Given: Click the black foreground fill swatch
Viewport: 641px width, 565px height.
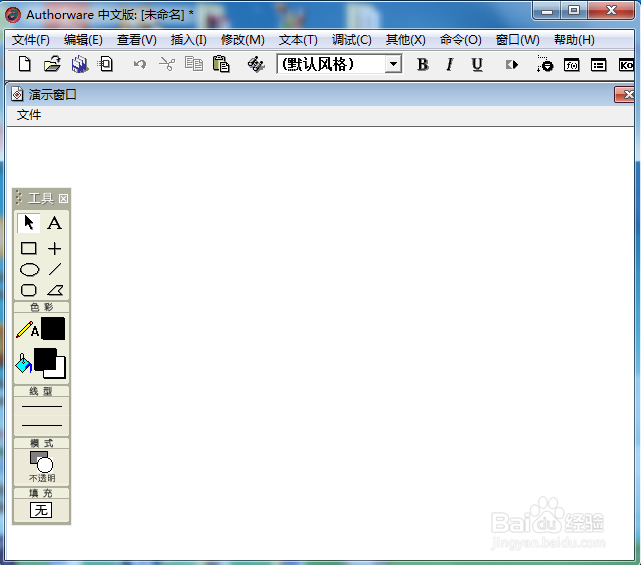Looking at the screenshot, I should [x=44, y=359].
